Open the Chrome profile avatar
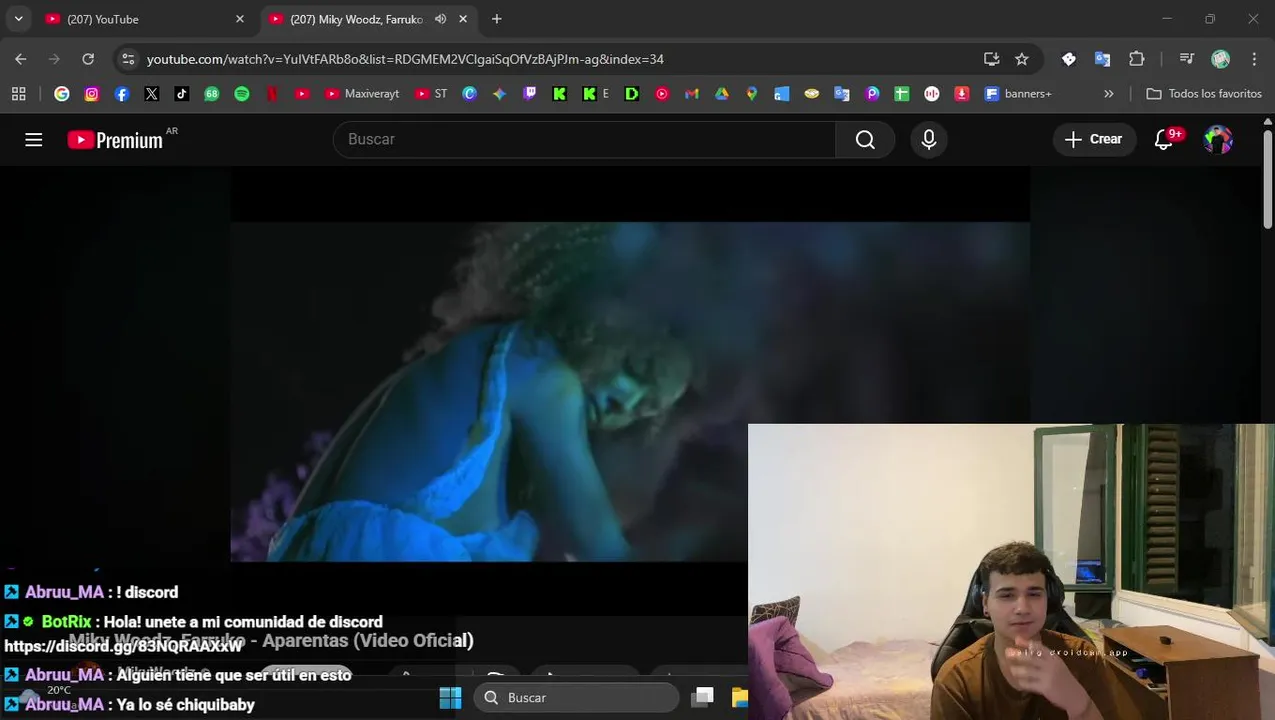The width and height of the screenshot is (1275, 720). [x=1221, y=59]
